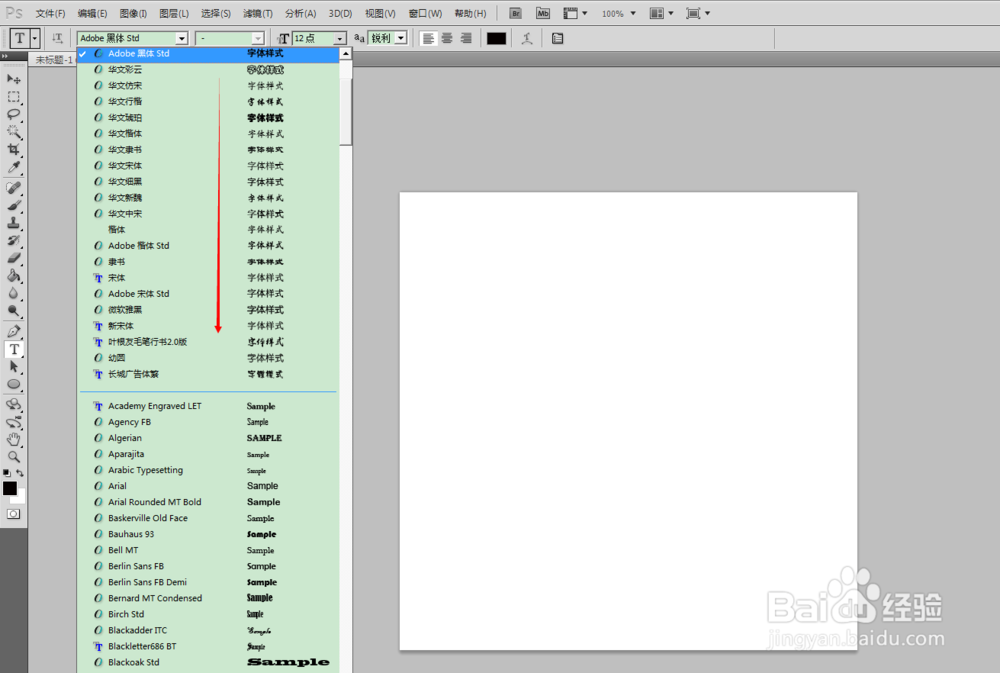This screenshot has width=1000, height=673.
Task: Swap foreground and background colors
Action: (x=20, y=473)
